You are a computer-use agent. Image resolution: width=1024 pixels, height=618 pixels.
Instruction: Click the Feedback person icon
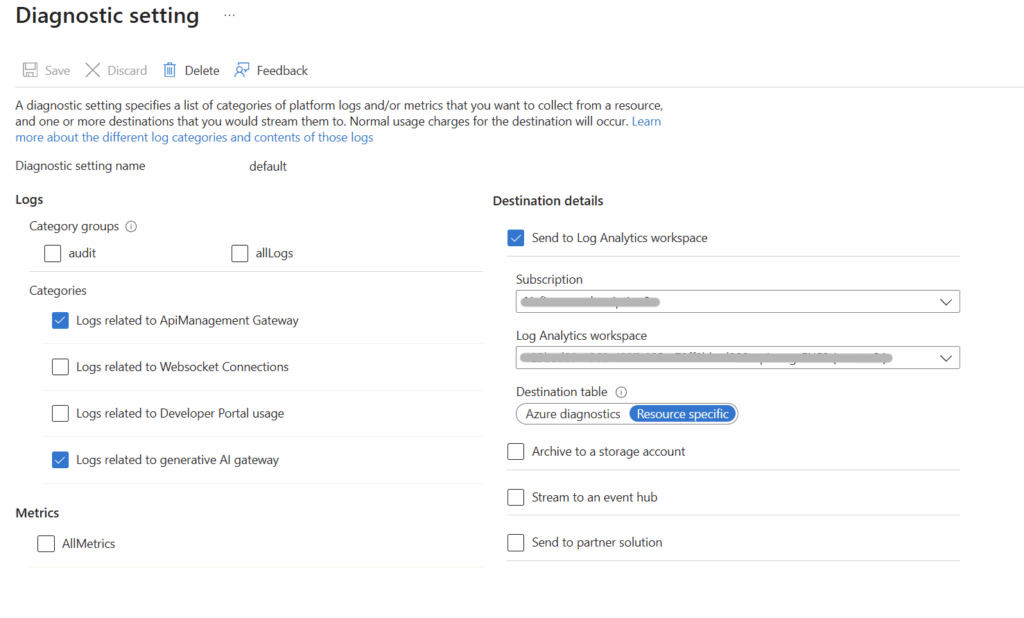pyautogui.click(x=242, y=70)
